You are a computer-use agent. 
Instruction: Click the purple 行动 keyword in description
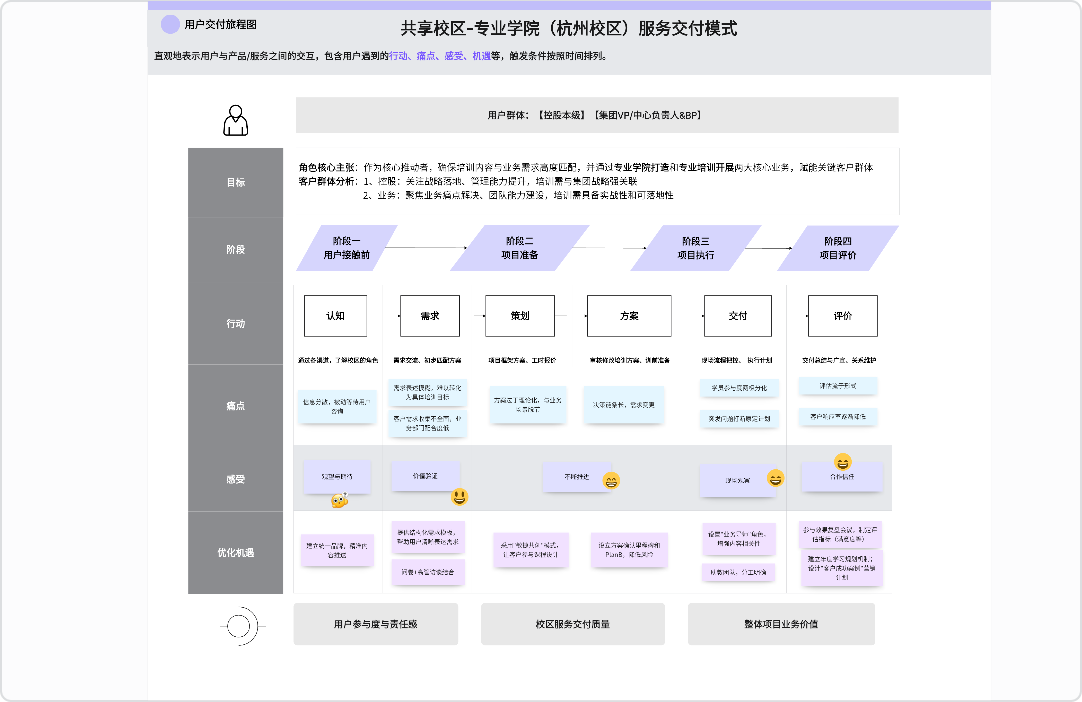point(398,56)
